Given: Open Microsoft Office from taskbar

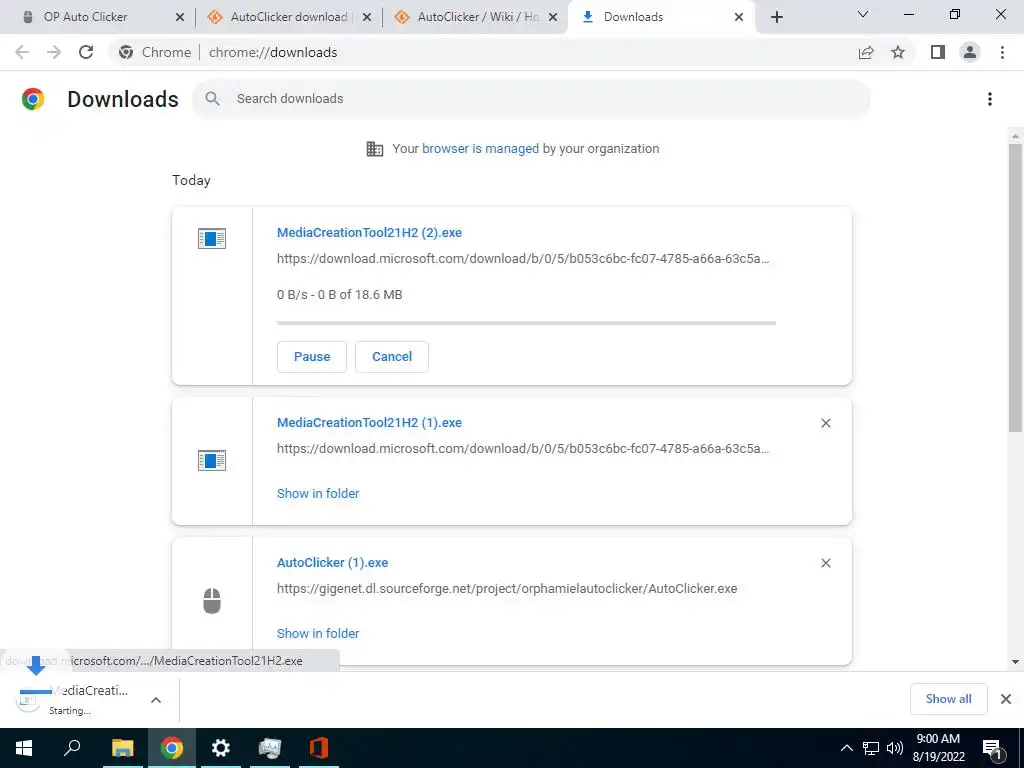Looking at the screenshot, I should point(319,748).
